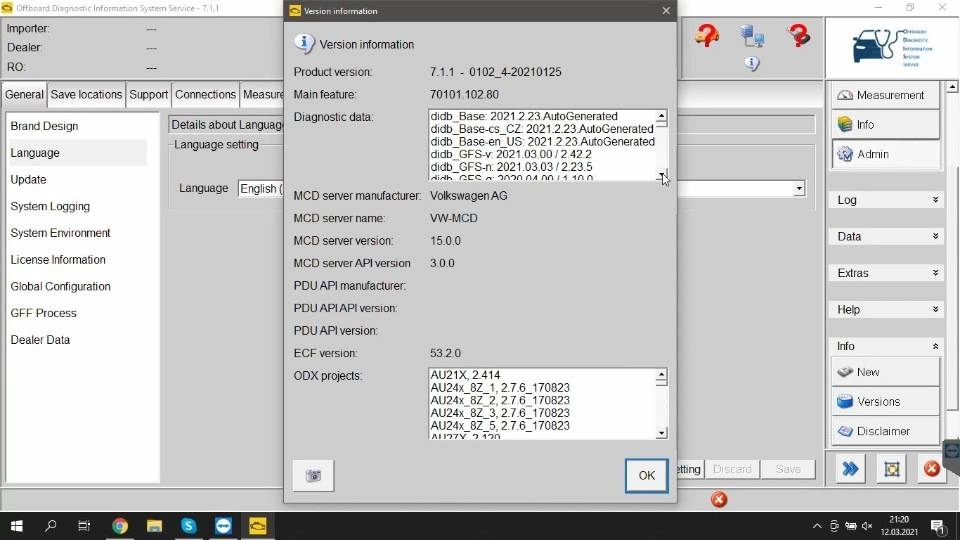Screen dimensions: 960x540
Task: Click the red exit icon in right panel
Action: (x=932, y=470)
